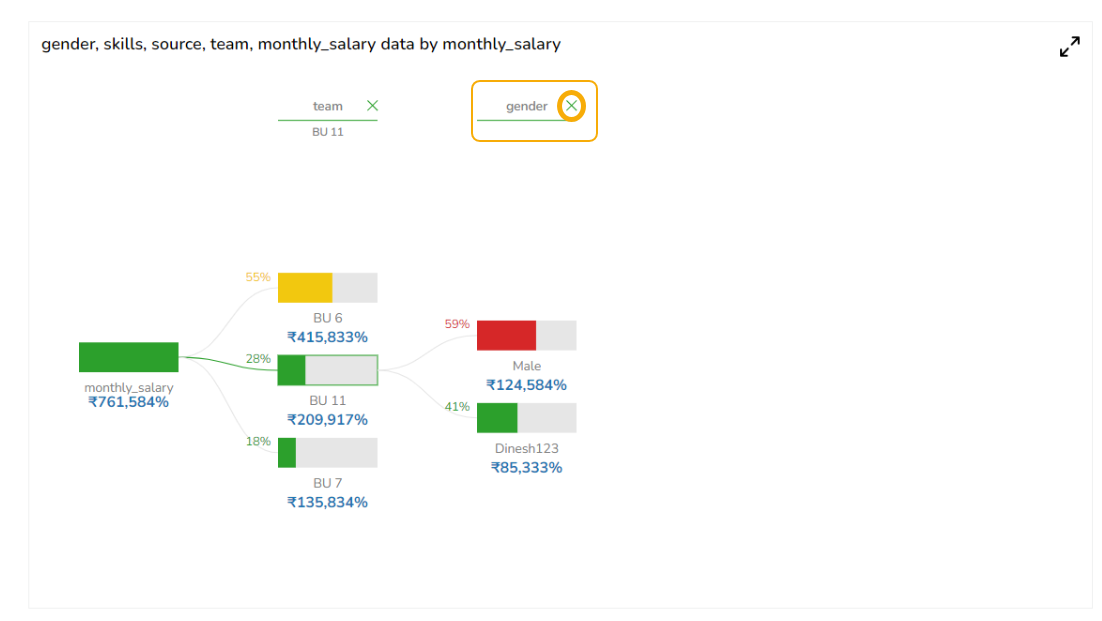This screenshot has width=1102, height=621.
Task: Click the ₹124,584% value under Male
Action: pyautogui.click(x=526, y=385)
